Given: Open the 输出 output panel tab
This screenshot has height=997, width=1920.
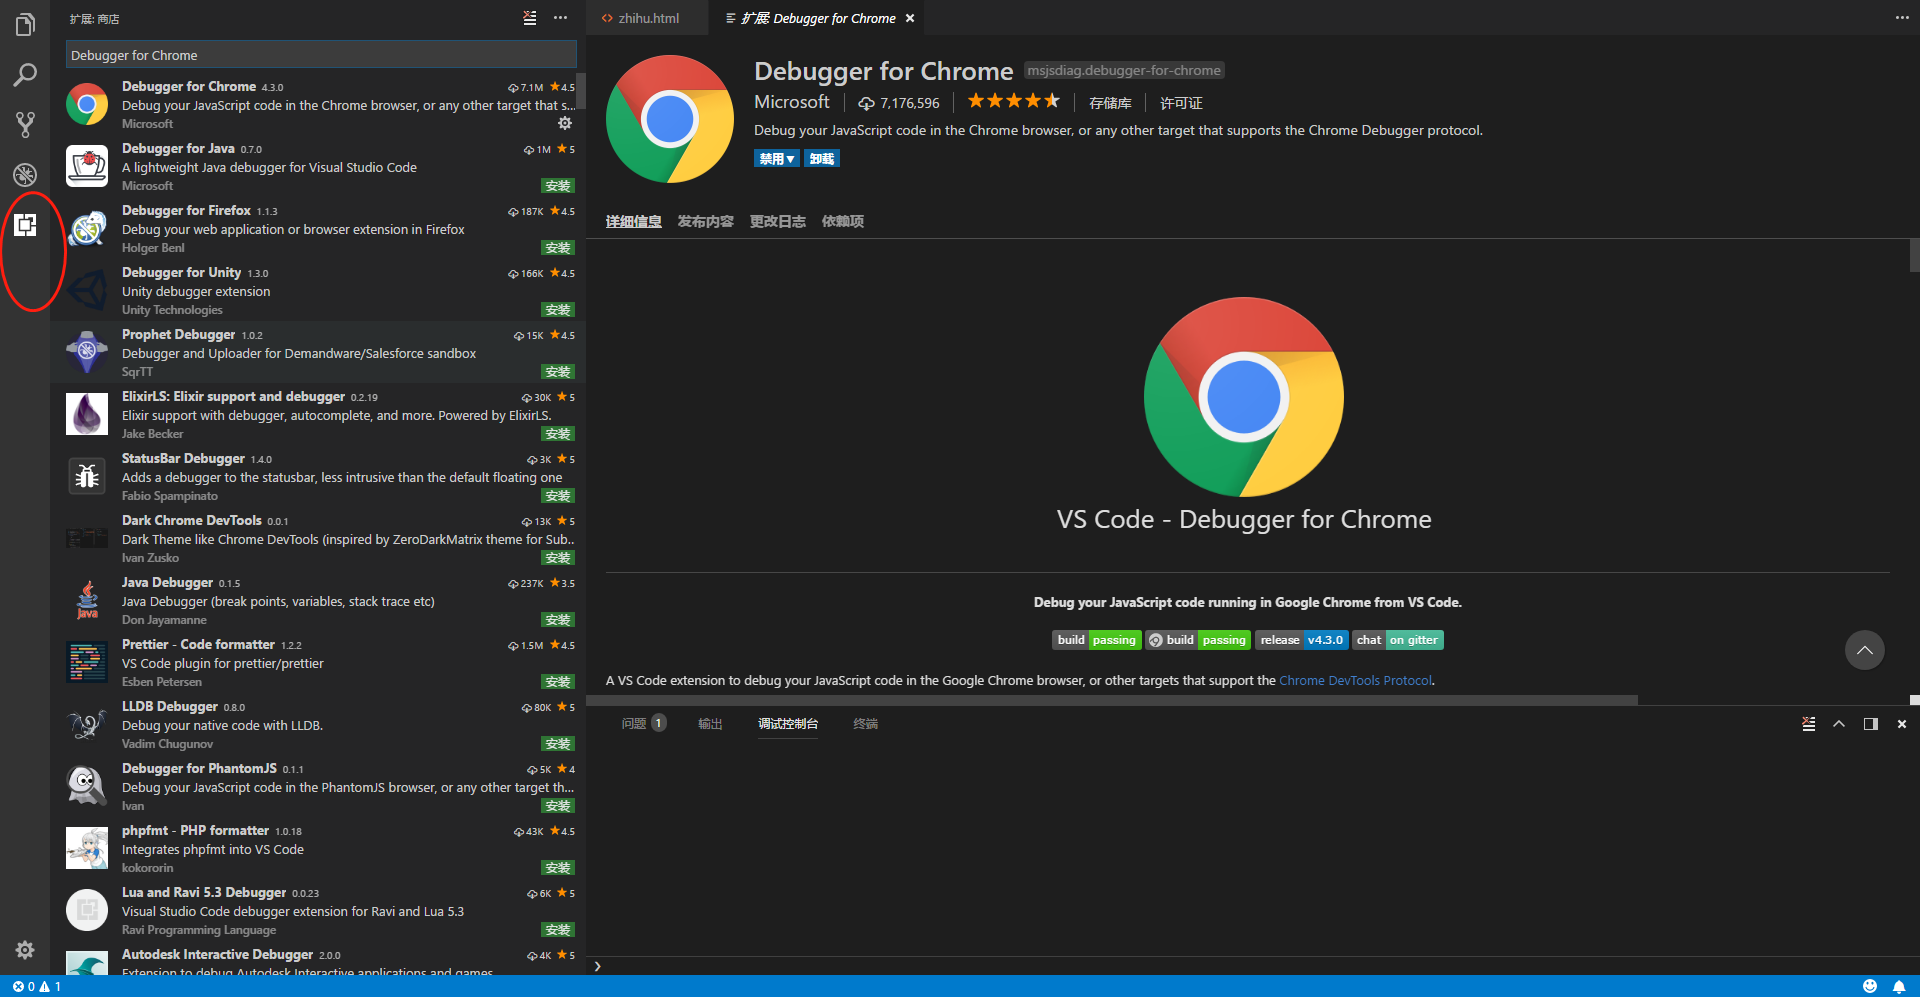Looking at the screenshot, I should [710, 723].
